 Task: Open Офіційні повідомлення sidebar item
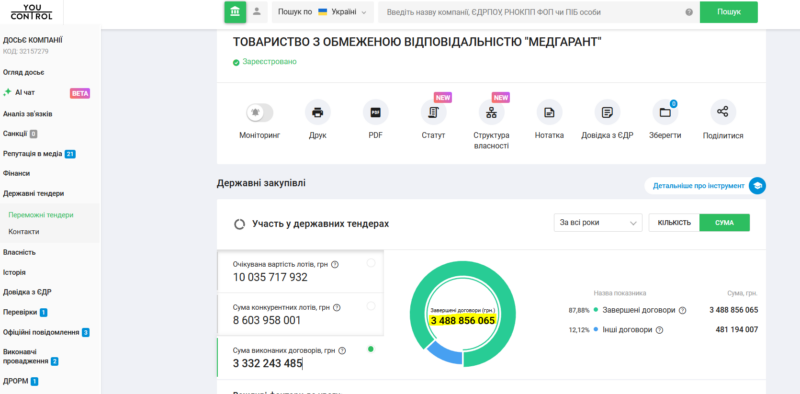click(46, 333)
